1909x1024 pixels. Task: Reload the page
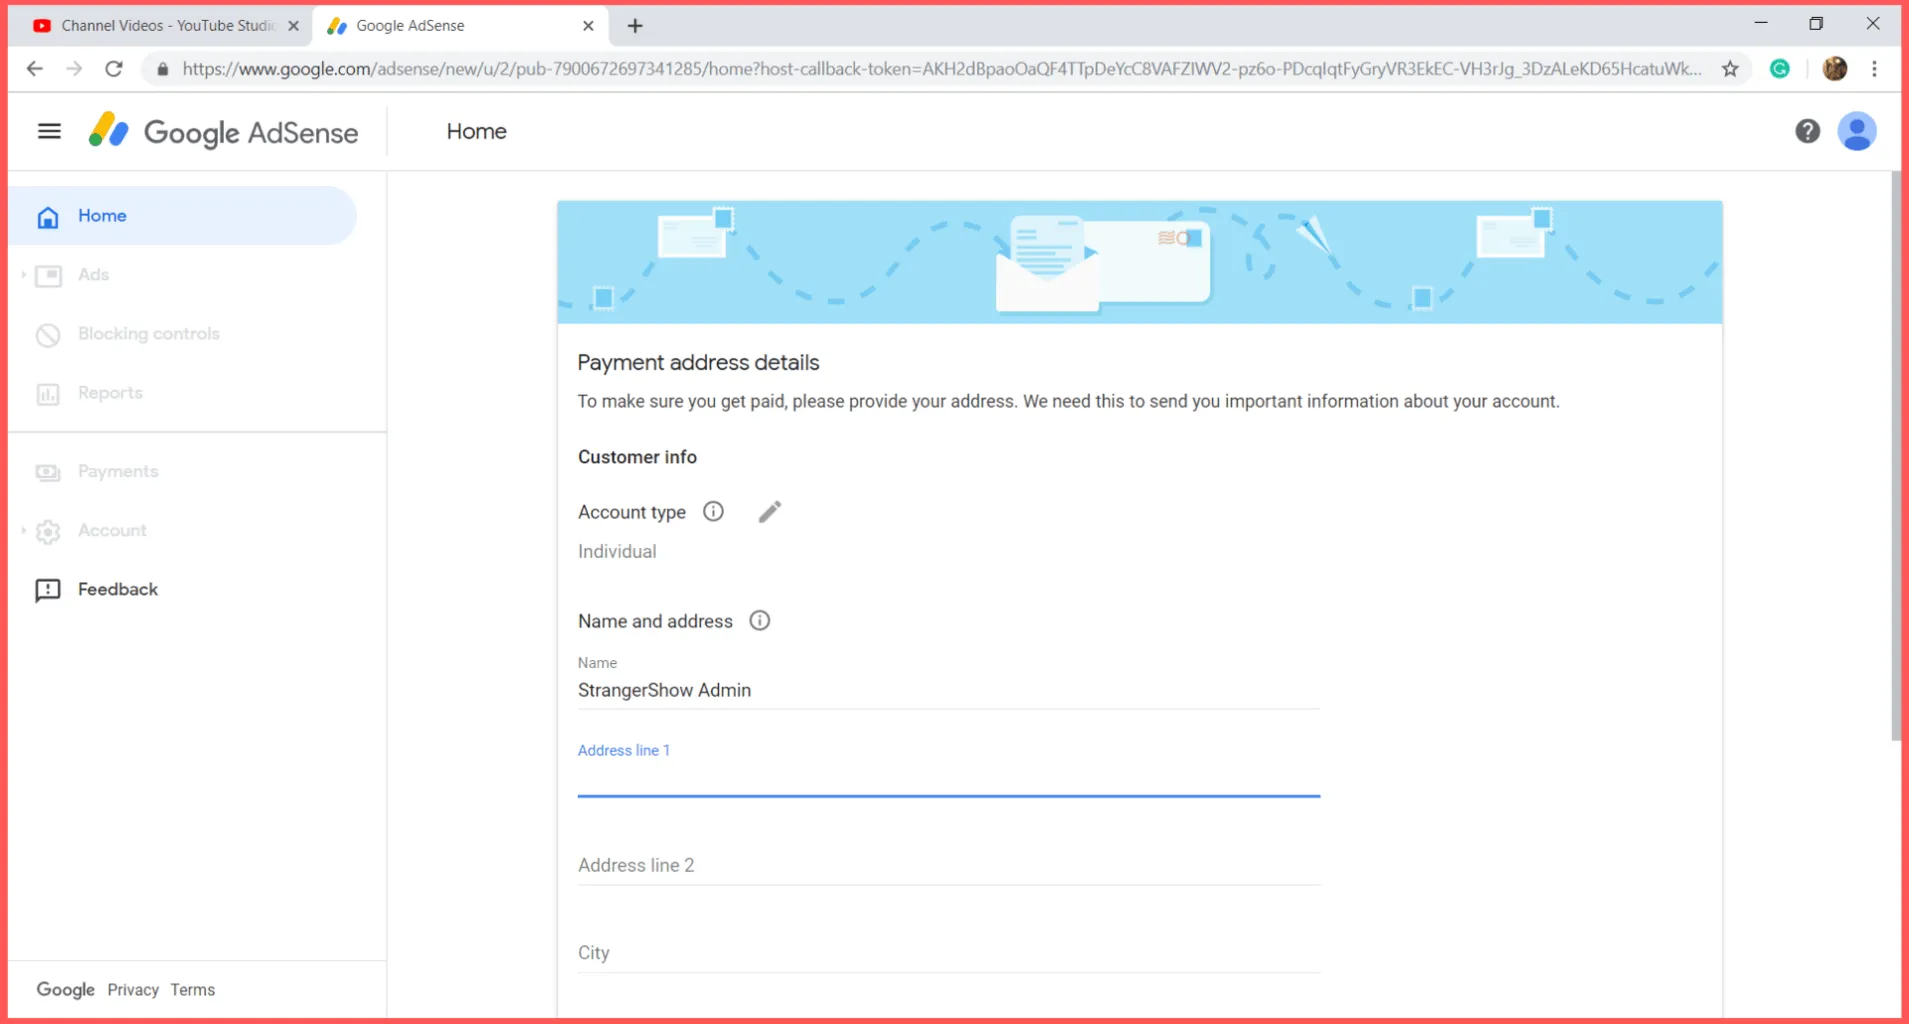(114, 69)
